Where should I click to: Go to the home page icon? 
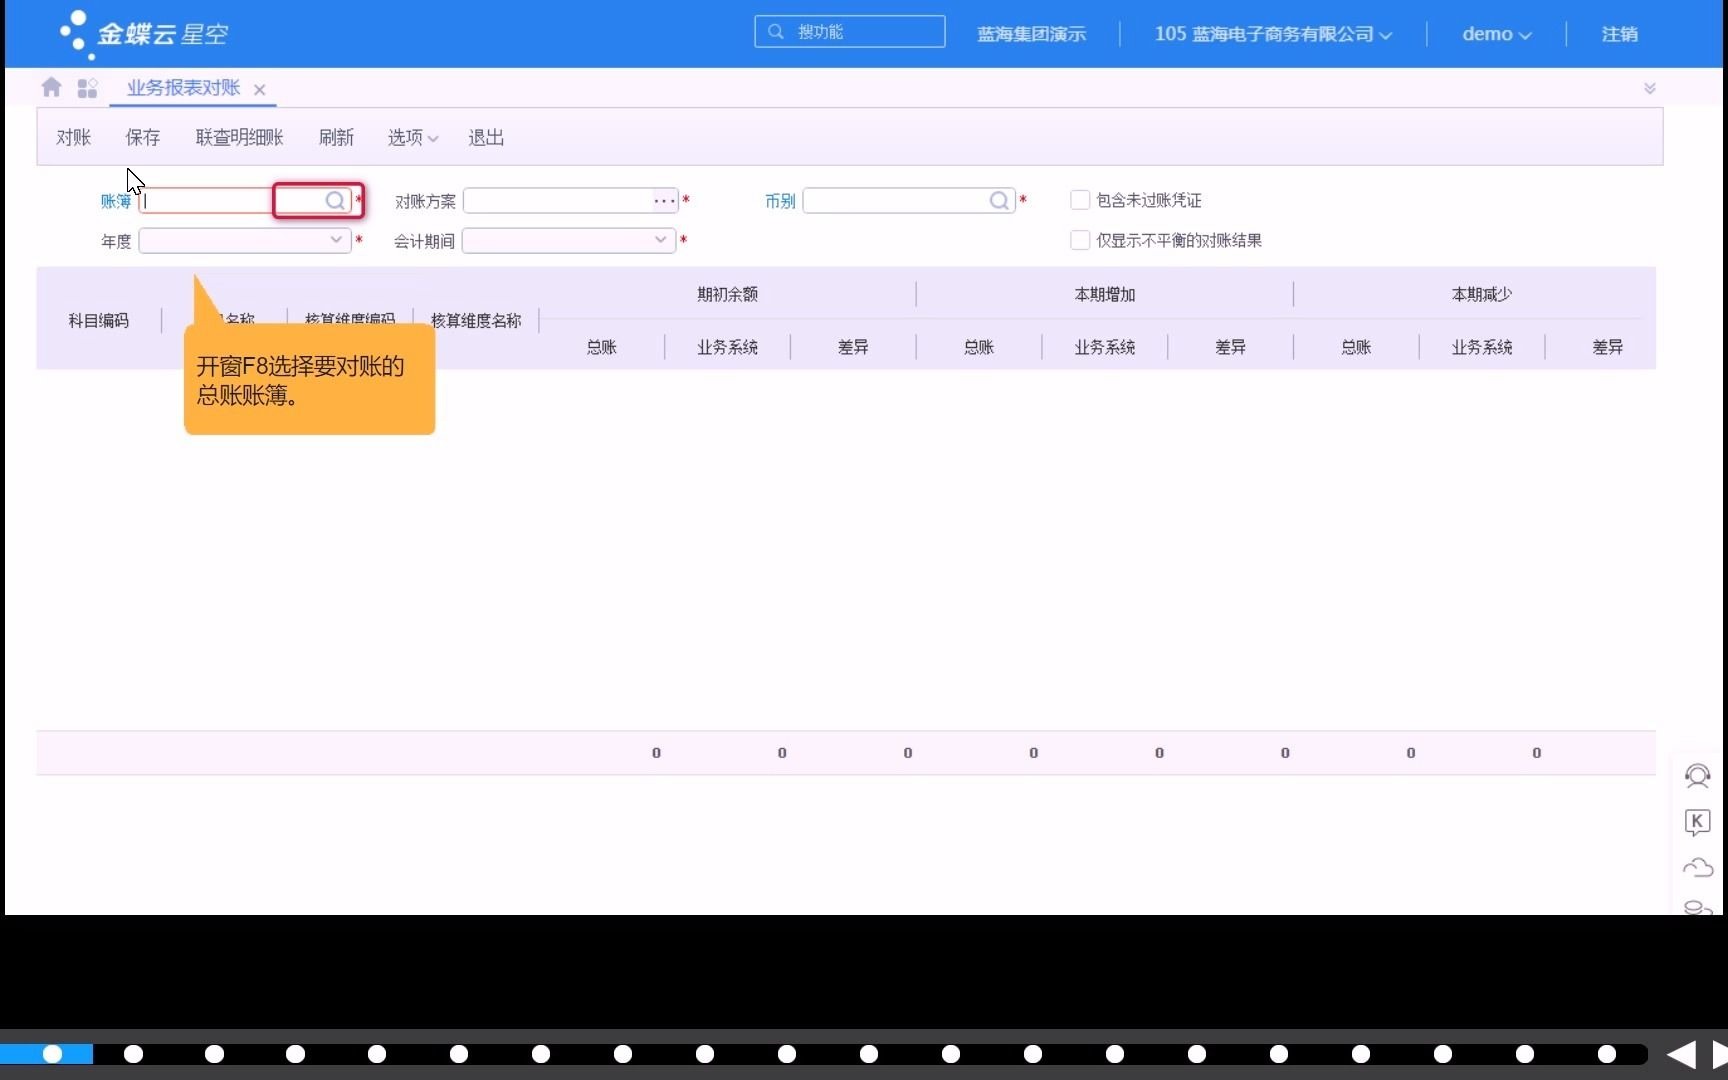pos(51,88)
